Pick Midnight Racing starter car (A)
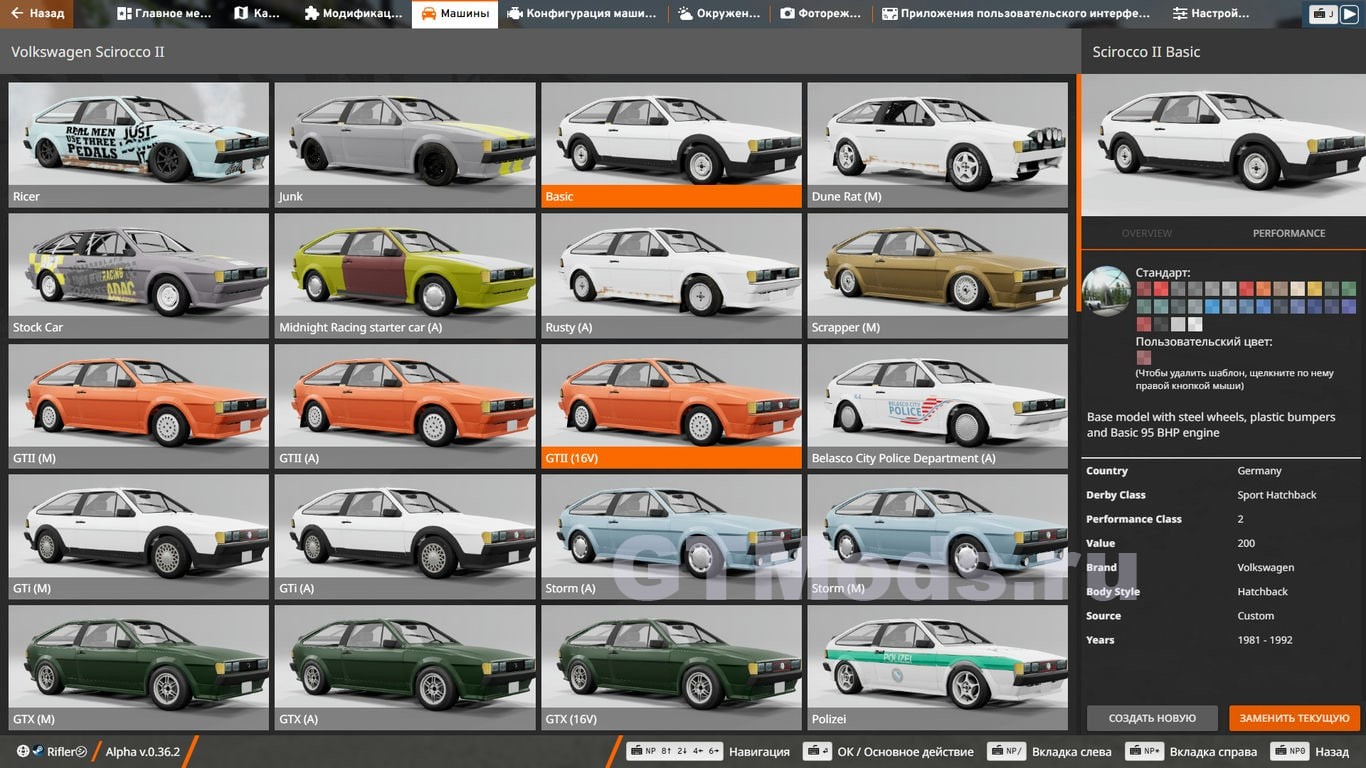Viewport: 1366px width, 768px height. coord(405,275)
